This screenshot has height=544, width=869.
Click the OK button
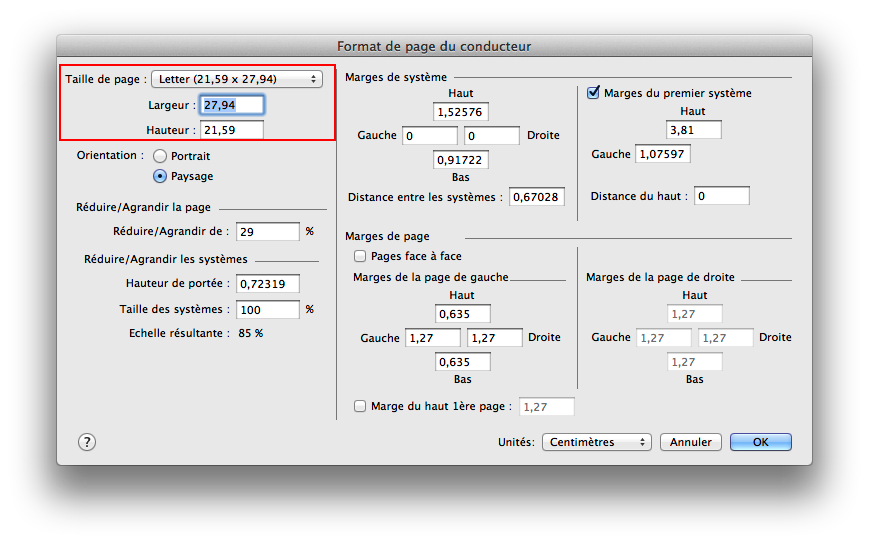point(760,442)
